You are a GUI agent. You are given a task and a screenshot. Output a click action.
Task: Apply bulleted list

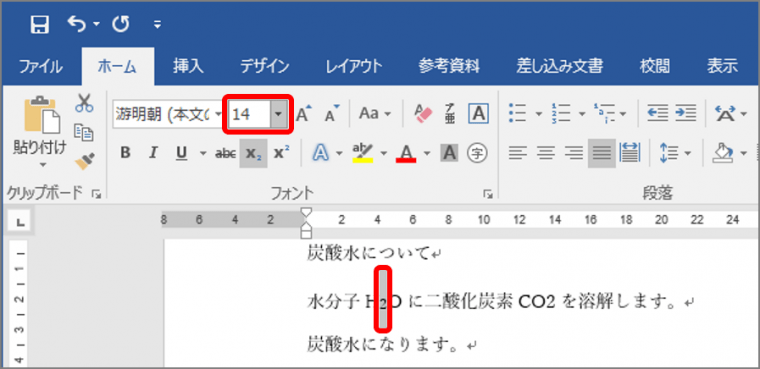518,114
